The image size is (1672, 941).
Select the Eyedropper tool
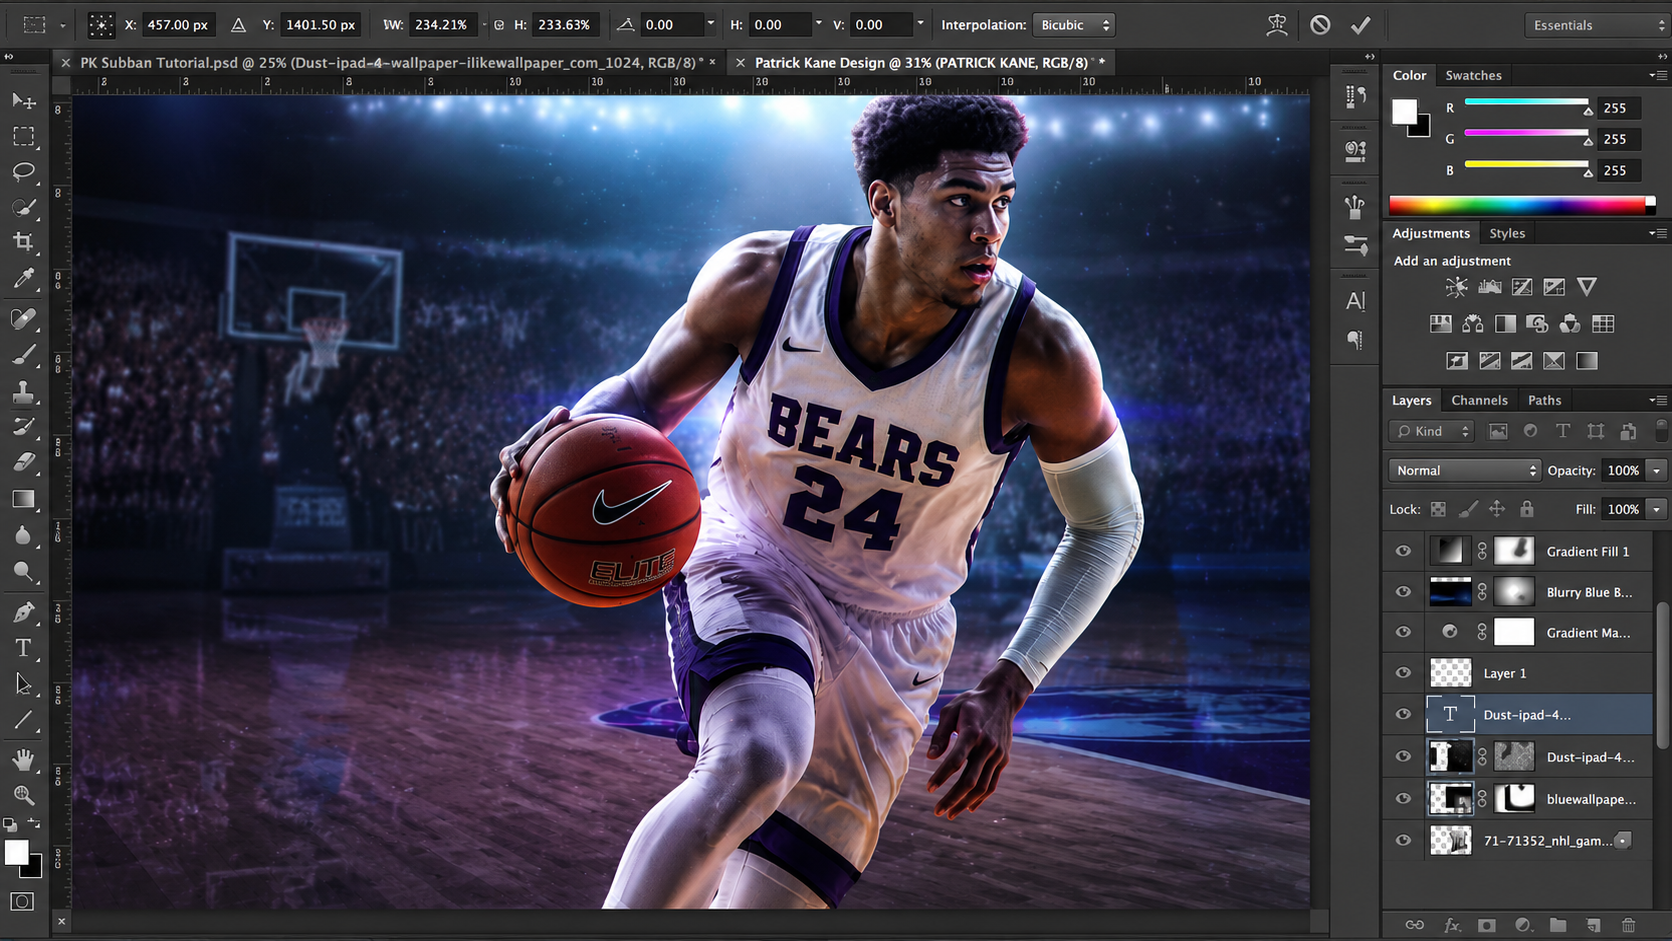point(24,278)
